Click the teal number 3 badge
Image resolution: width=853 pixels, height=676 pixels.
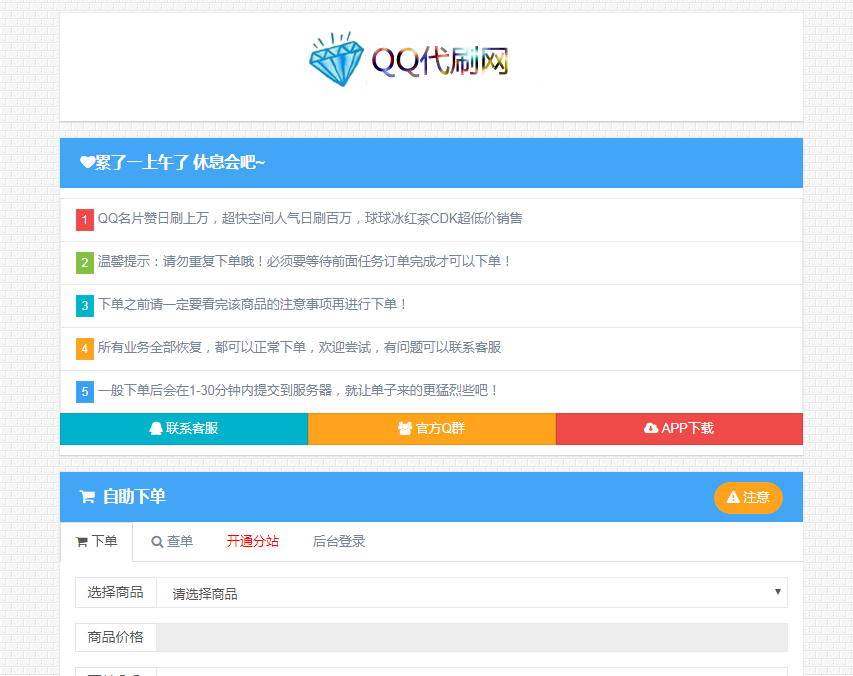tap(85, 306)
